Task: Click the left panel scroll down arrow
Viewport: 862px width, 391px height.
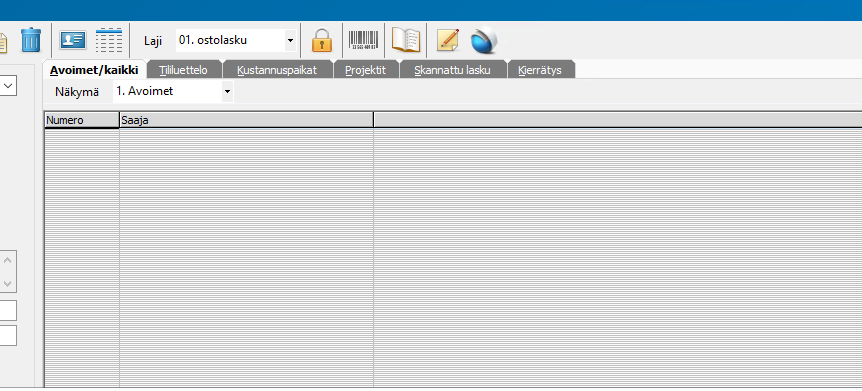Action: coord(8,283)
